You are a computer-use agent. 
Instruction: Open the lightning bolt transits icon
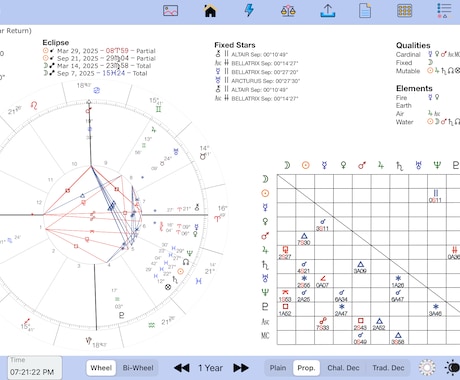(x=249, y=10)
